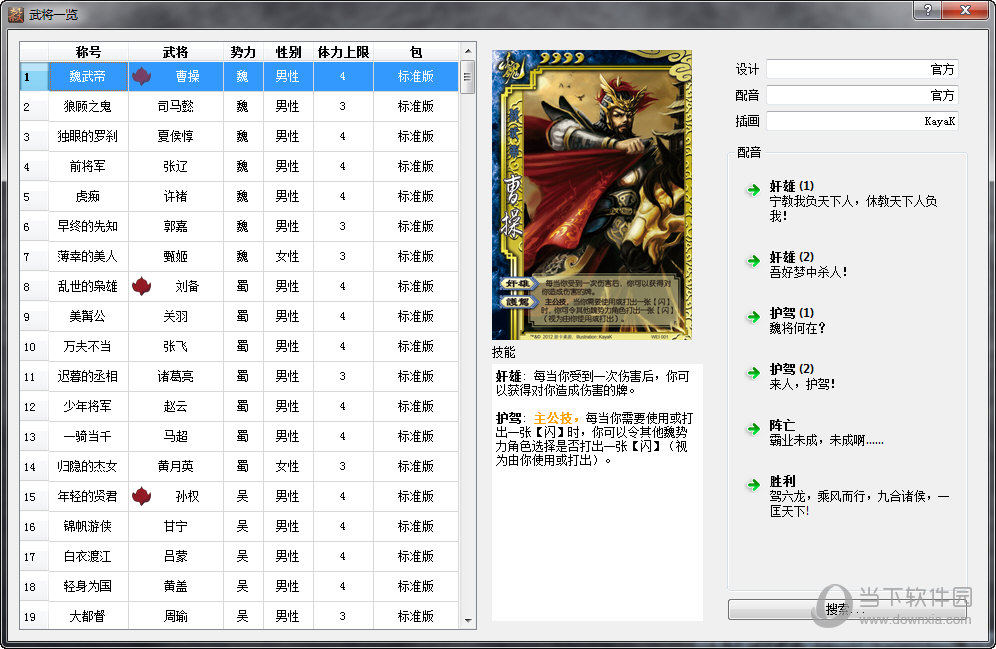Image resolution: width=996 pixels, height=649 pixels.
Task: Click the title 乱世的枭雄 cell
Action: click(88, 286)
